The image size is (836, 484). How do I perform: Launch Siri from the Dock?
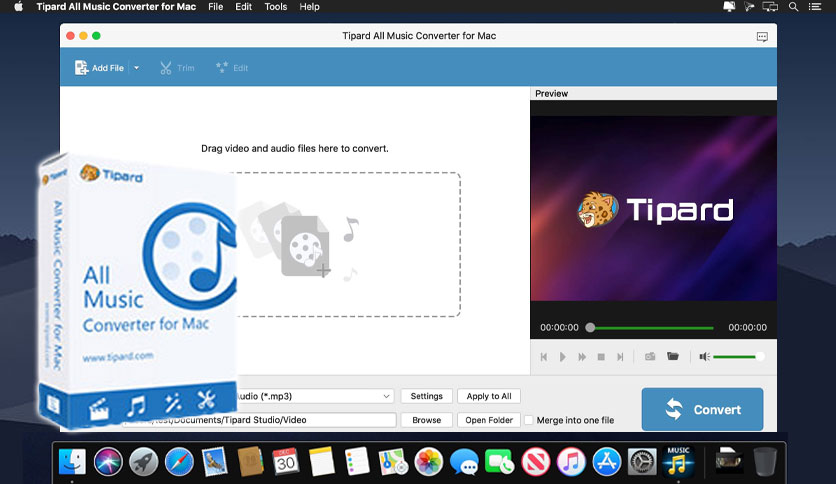click(108, 461)
